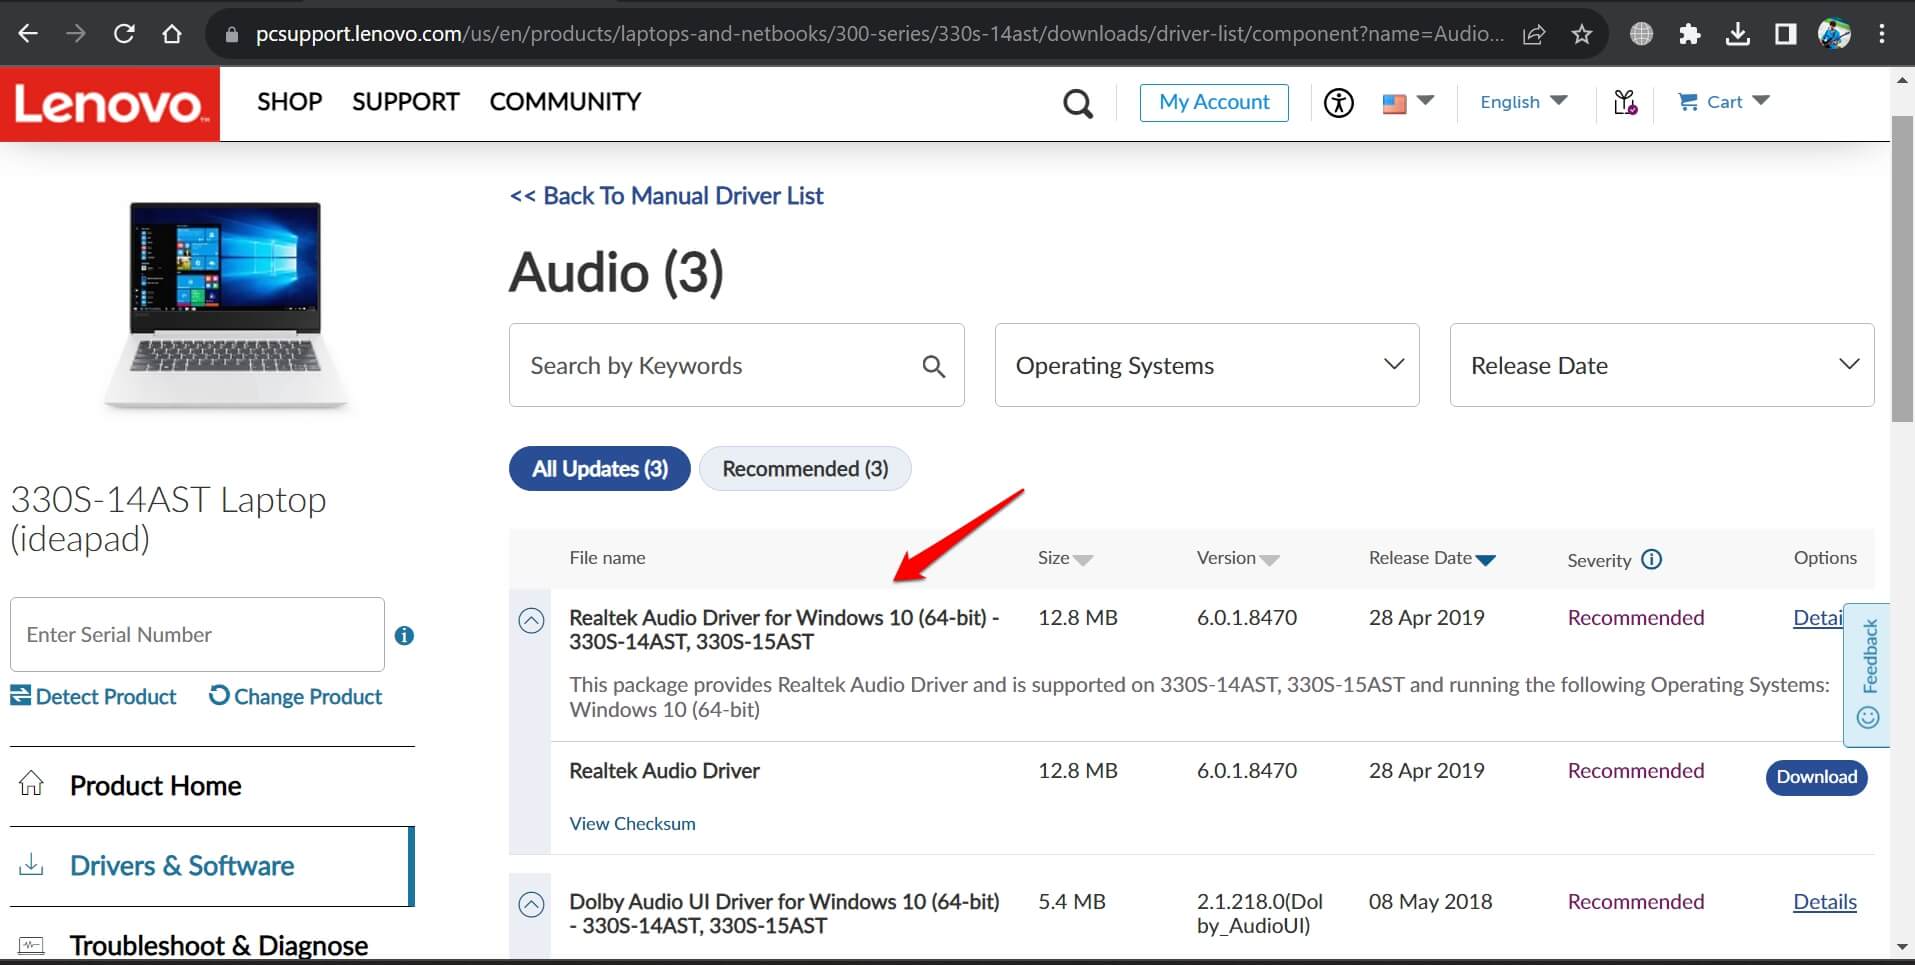Go back to Manual Driver List
The width and height of the screenshot is (1915, 965).
(666, 196)
